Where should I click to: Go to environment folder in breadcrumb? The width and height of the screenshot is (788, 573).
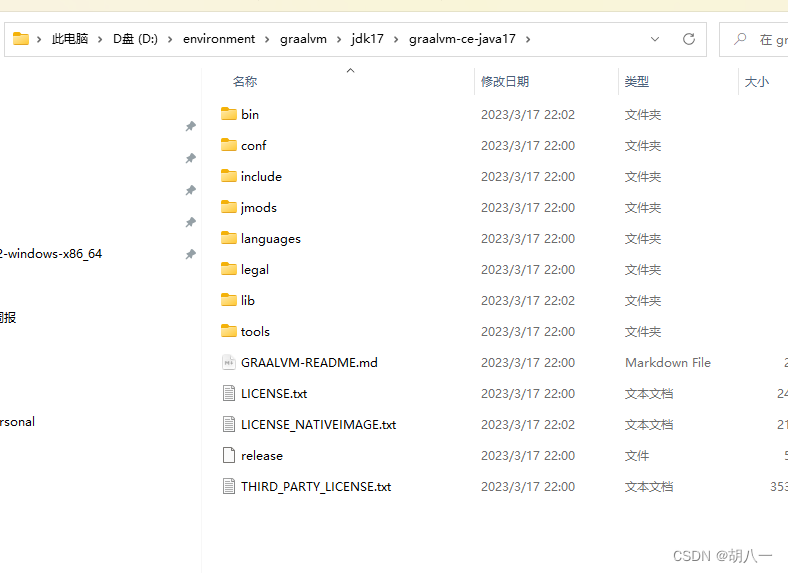(219, 39)
